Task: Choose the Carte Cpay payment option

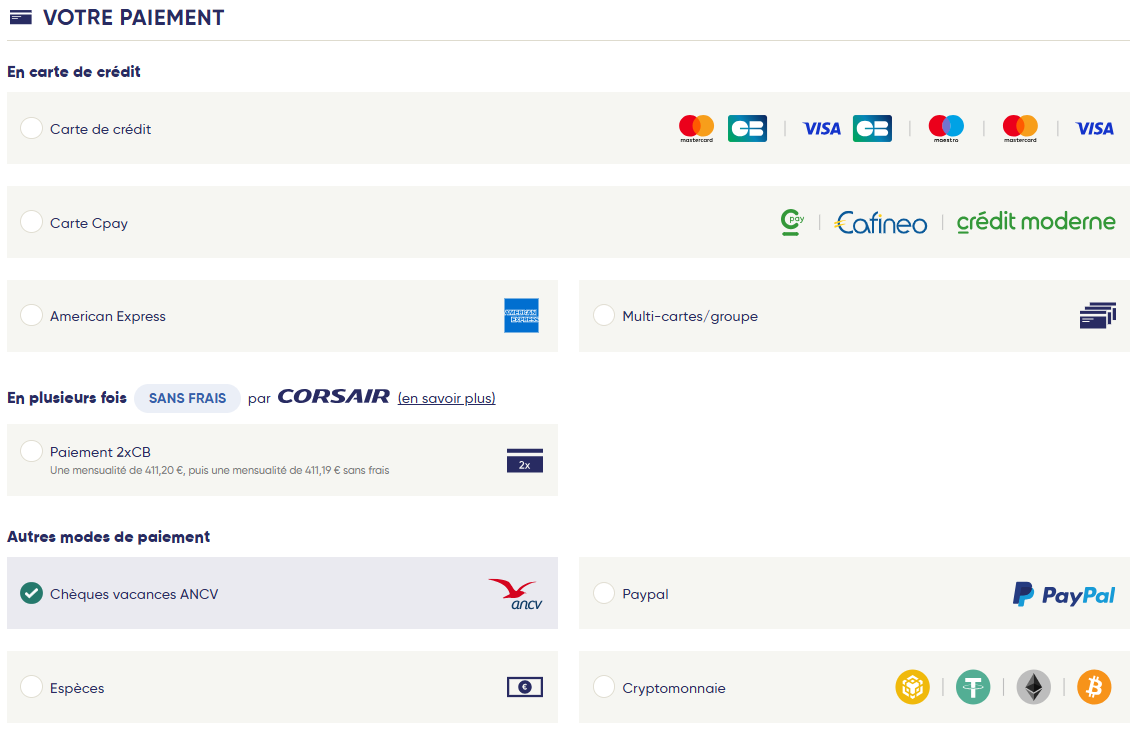Action: [x=31, y=222]
